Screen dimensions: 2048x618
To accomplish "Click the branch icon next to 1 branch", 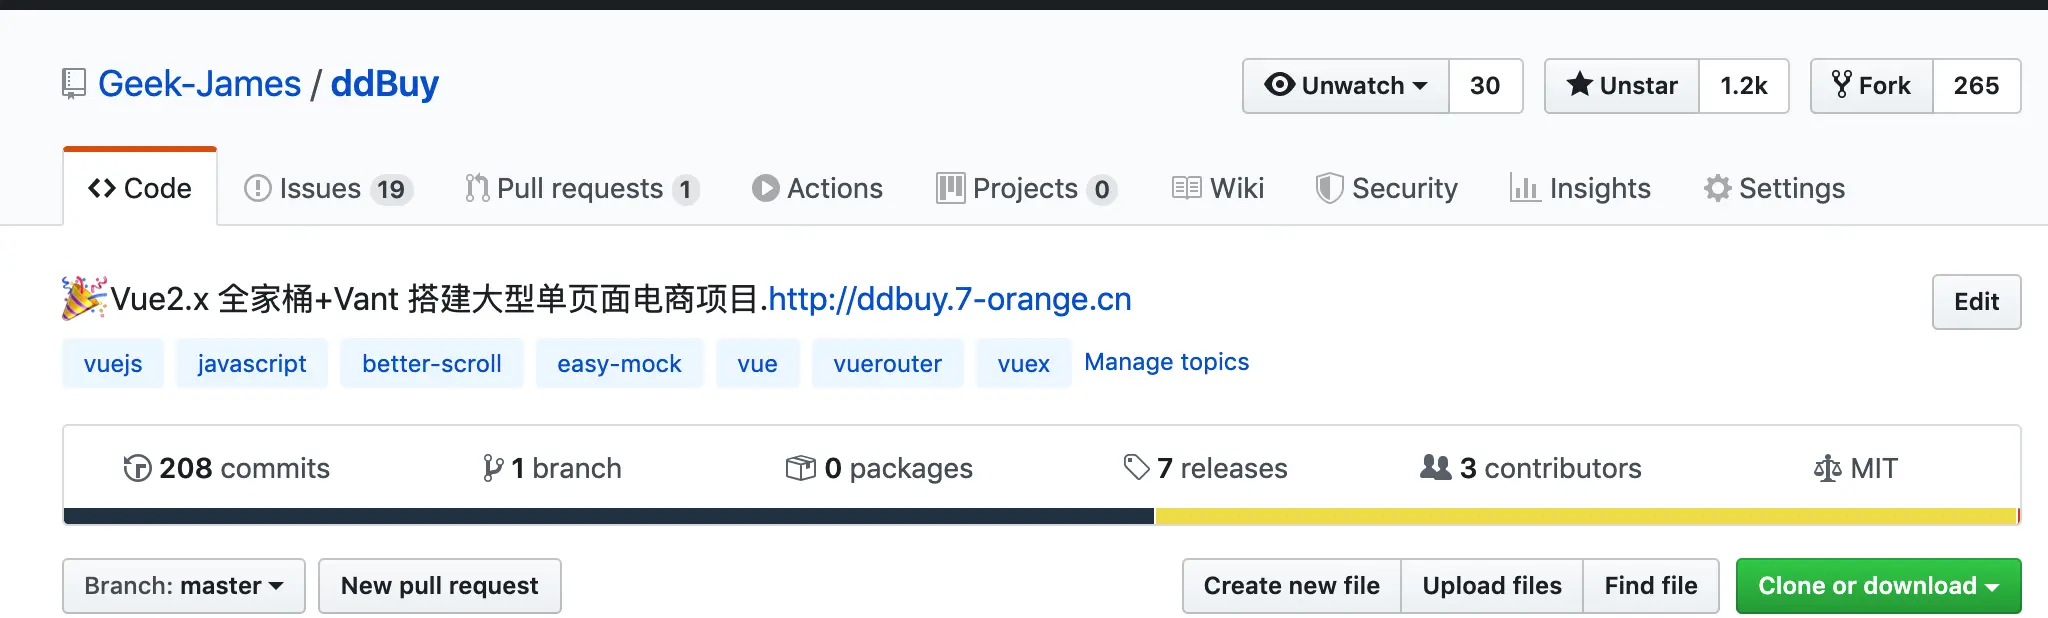I will click(493, 468).
